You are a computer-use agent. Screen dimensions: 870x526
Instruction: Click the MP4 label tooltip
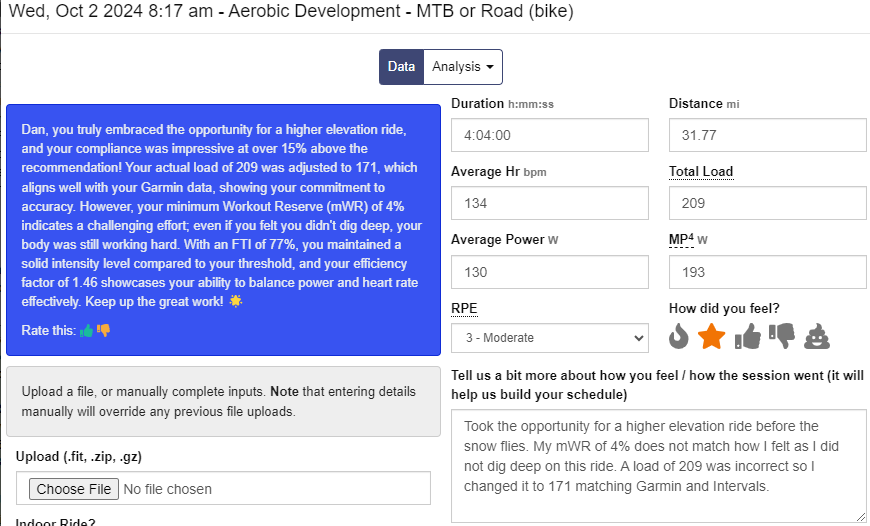[681, 240]
